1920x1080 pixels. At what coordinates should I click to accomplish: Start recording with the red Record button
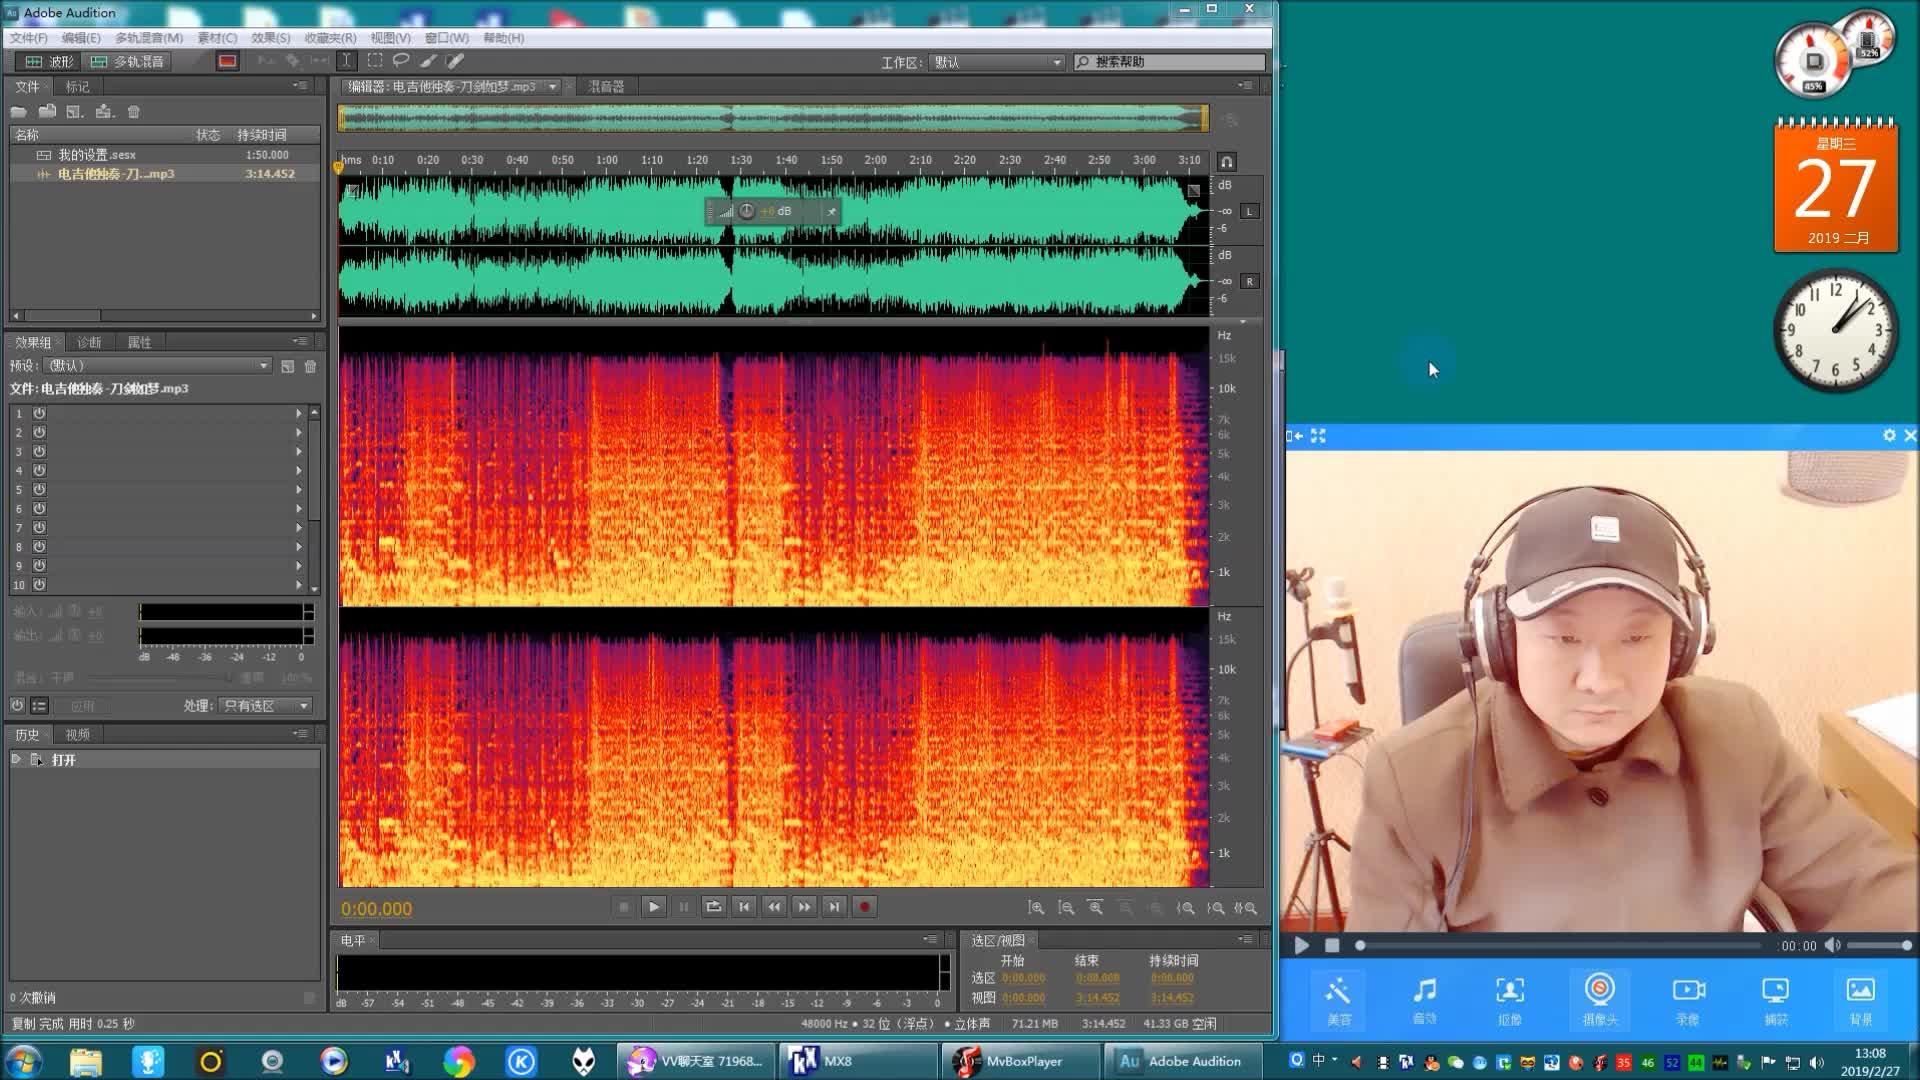point(865,907)
